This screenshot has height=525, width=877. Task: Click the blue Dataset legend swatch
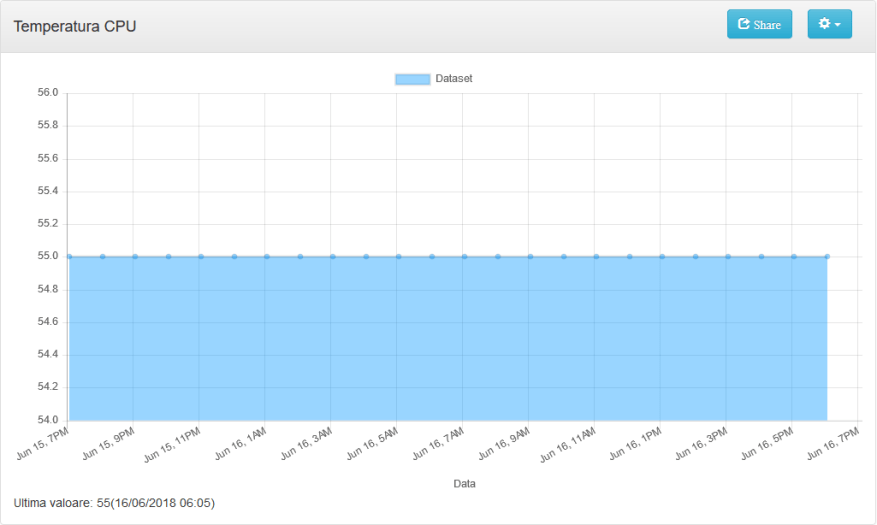412,79
